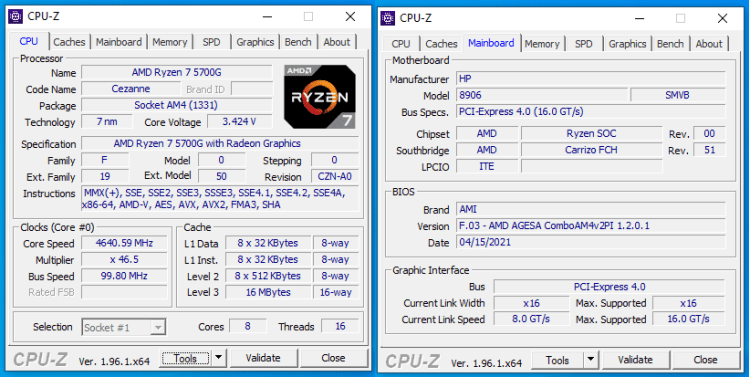
Task: Click the AMD Ryzen 7 processor logo
Action: (x=320, y=96)
